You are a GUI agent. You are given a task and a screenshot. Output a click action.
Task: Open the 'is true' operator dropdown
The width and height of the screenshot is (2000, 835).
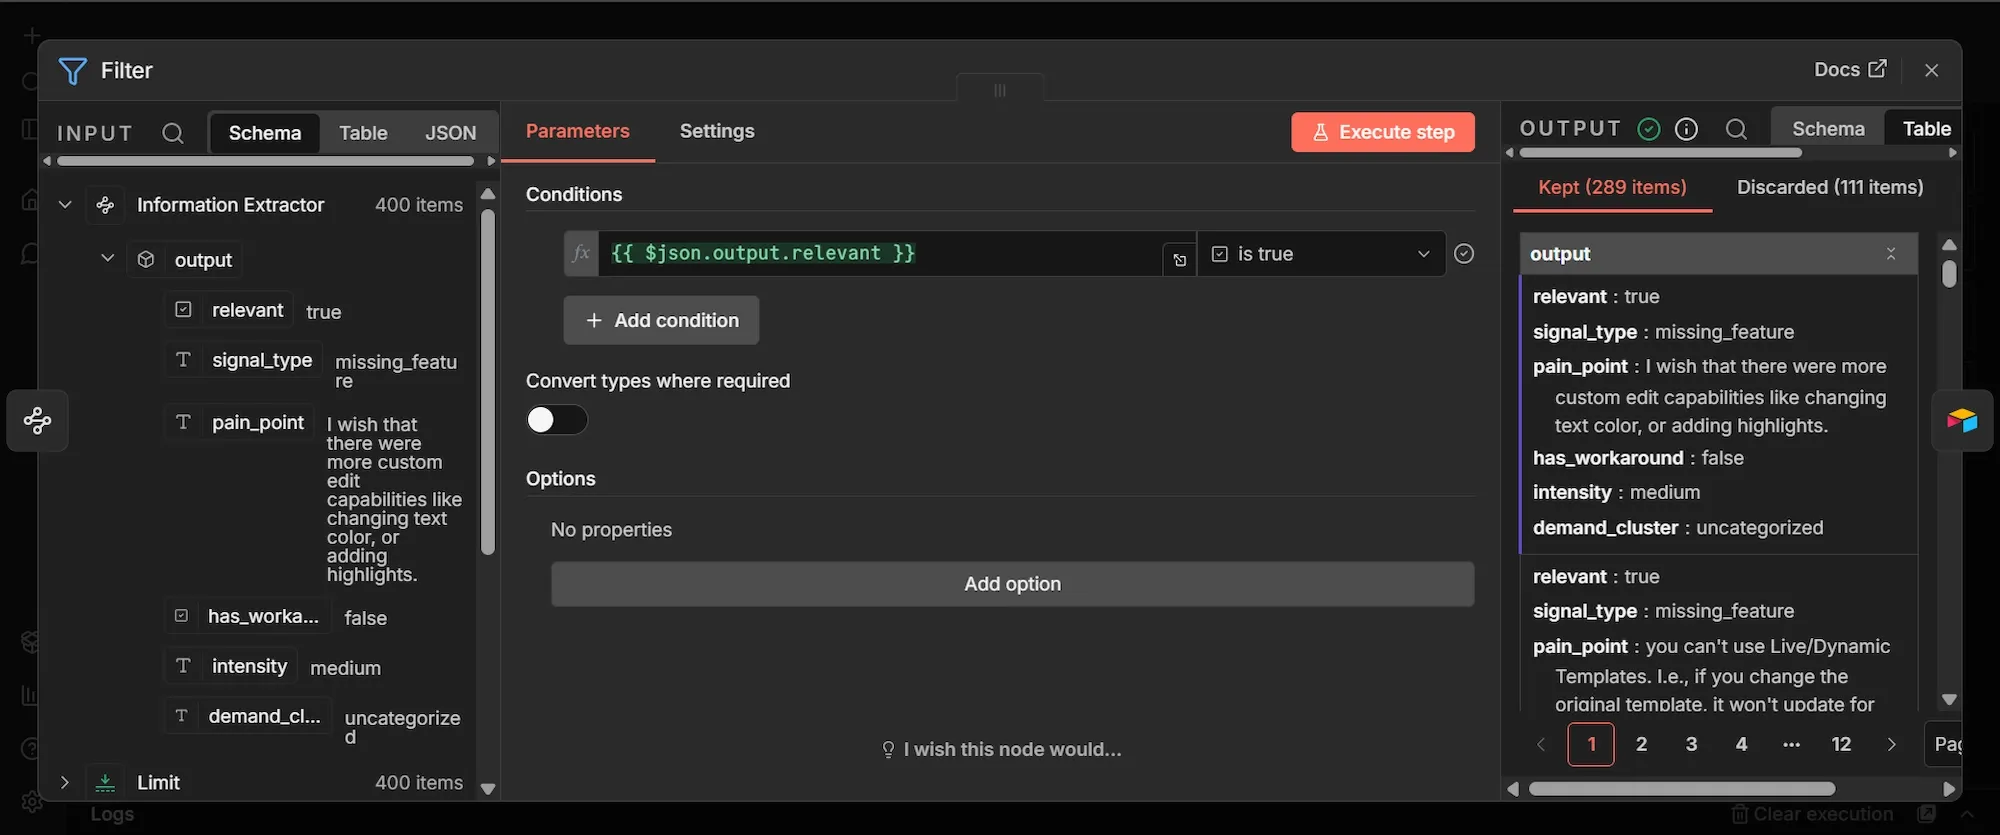tap(1321, 254)
